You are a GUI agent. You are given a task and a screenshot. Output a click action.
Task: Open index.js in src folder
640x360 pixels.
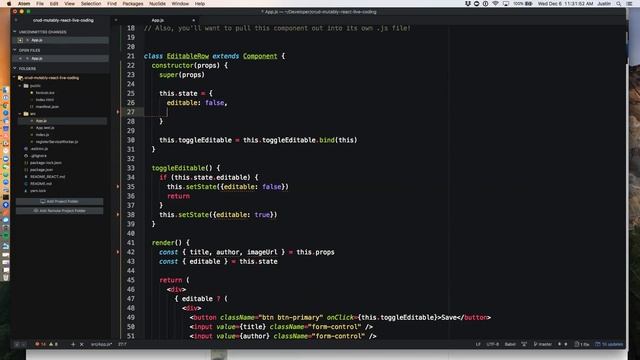tap(42, 135)
